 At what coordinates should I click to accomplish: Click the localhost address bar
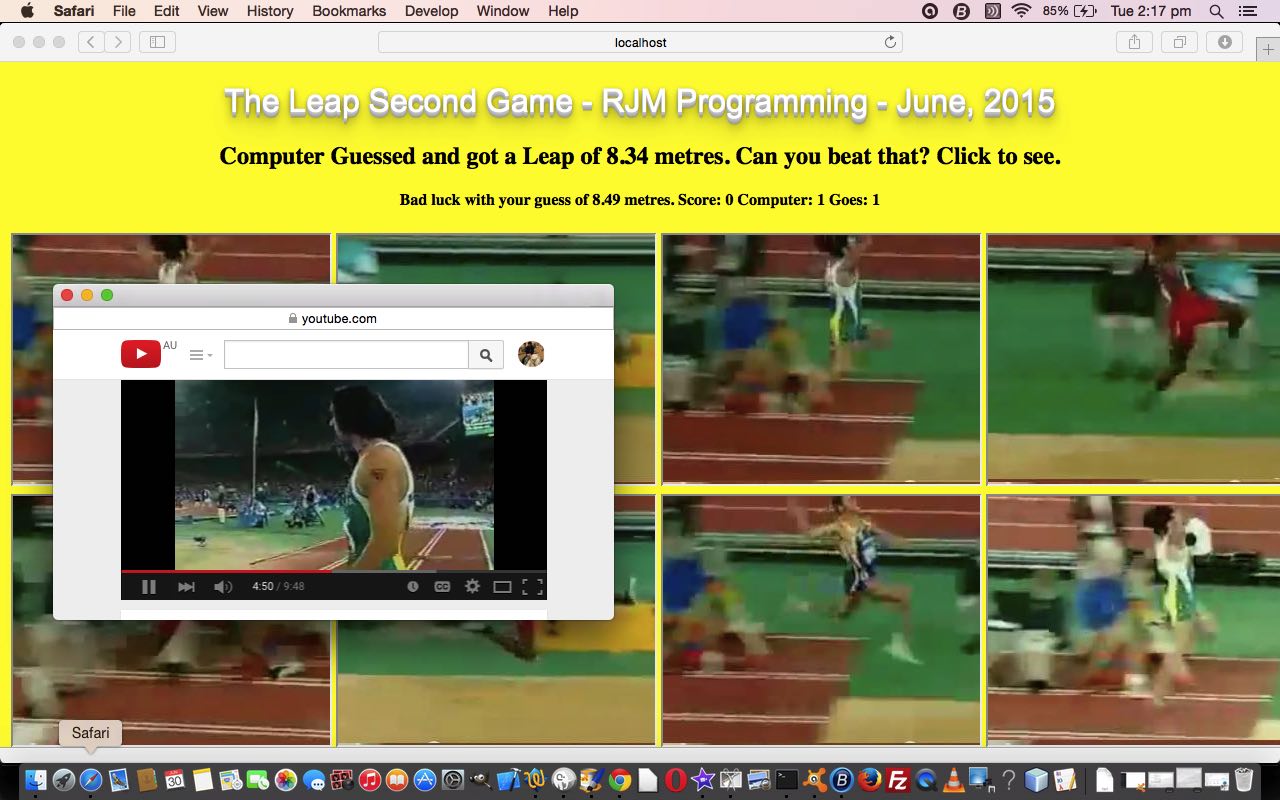click(x=640, y=42)
